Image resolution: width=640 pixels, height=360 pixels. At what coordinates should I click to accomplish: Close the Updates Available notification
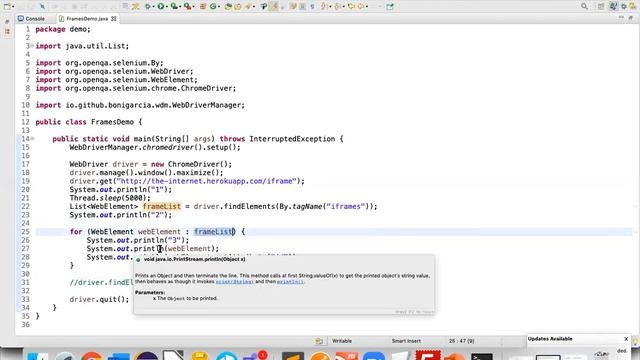coord(626,339)
